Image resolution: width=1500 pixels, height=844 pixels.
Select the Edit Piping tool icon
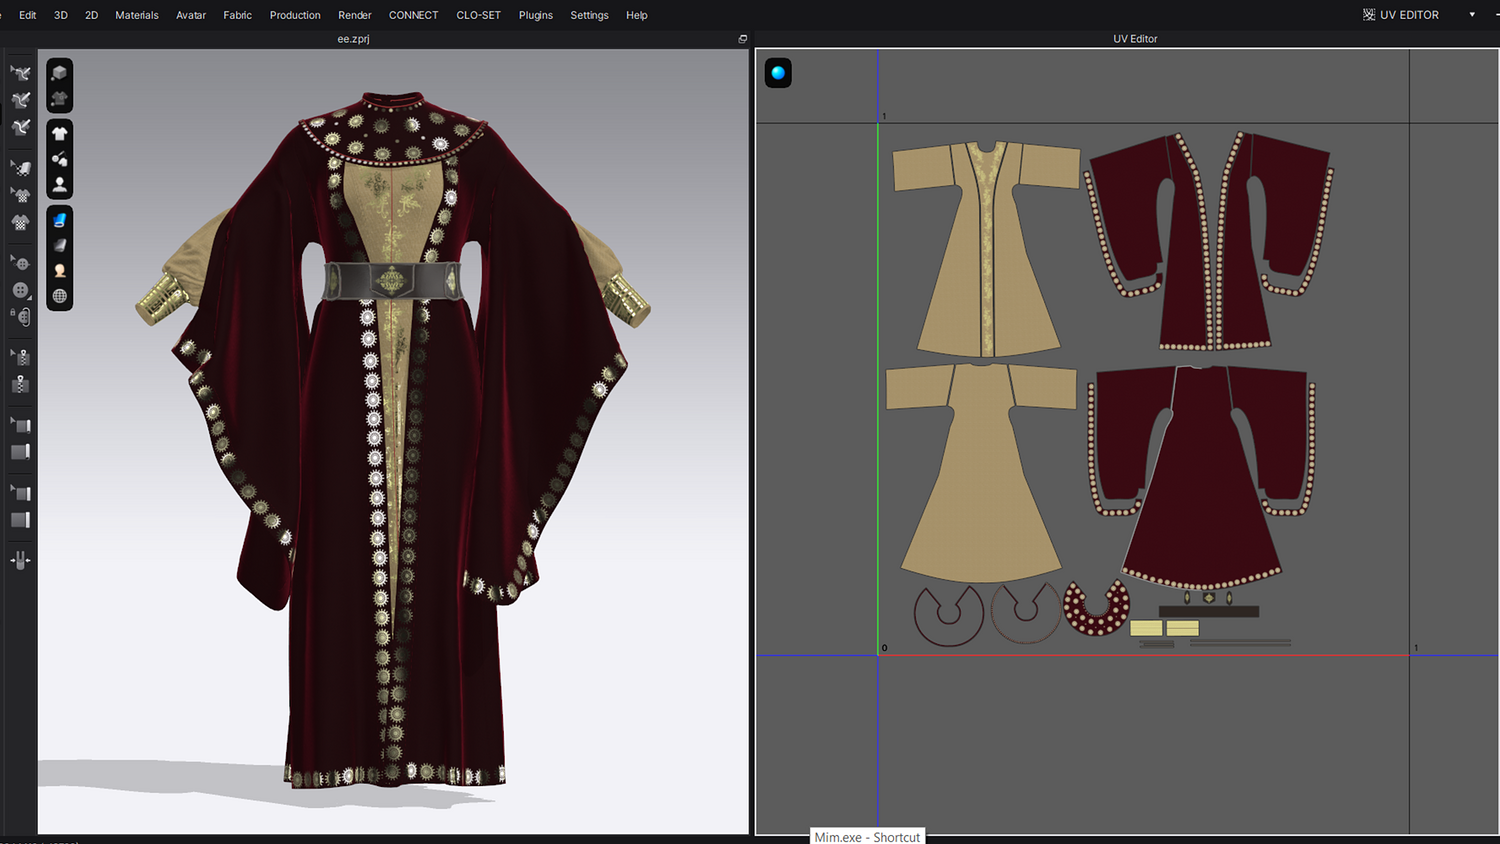[x=20, y=425]
